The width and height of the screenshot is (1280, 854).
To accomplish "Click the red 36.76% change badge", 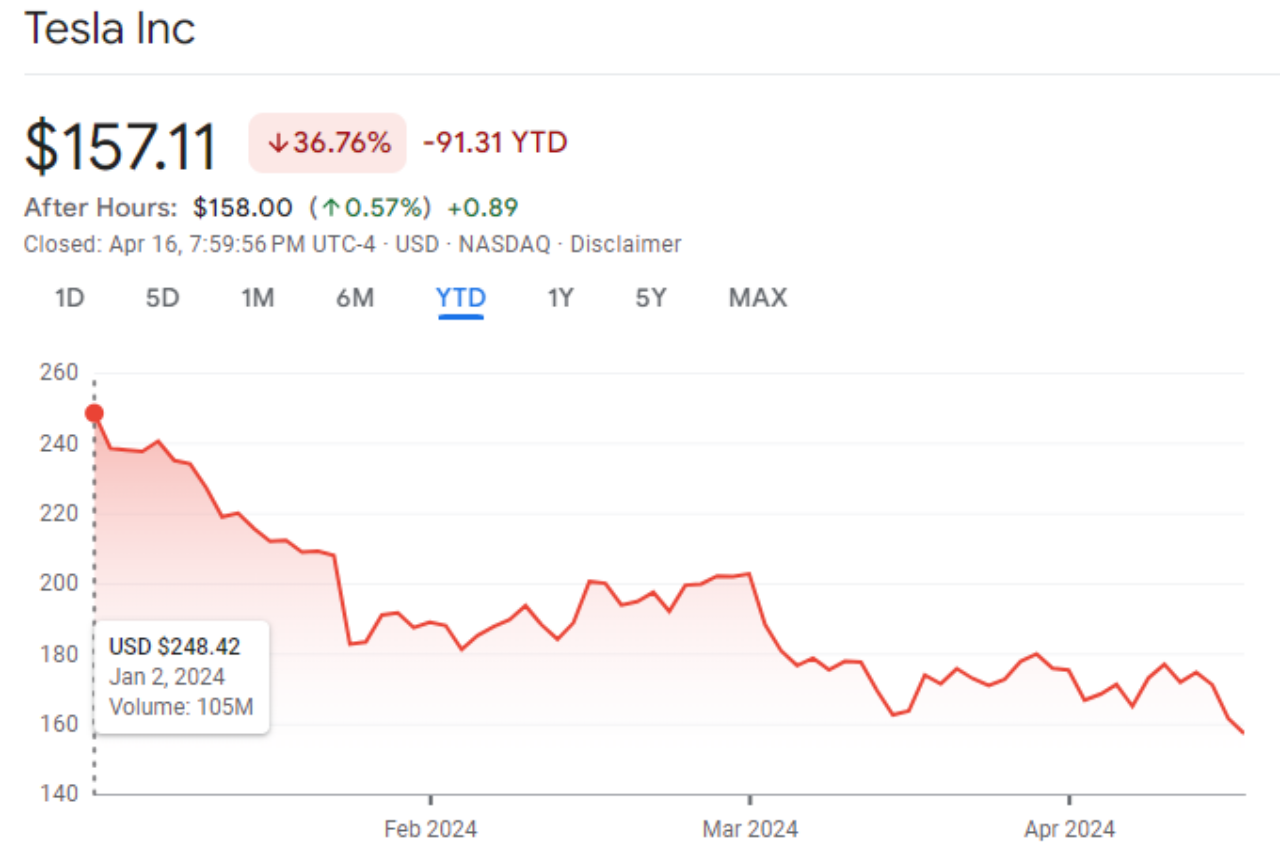I will (x=328, y=143).
